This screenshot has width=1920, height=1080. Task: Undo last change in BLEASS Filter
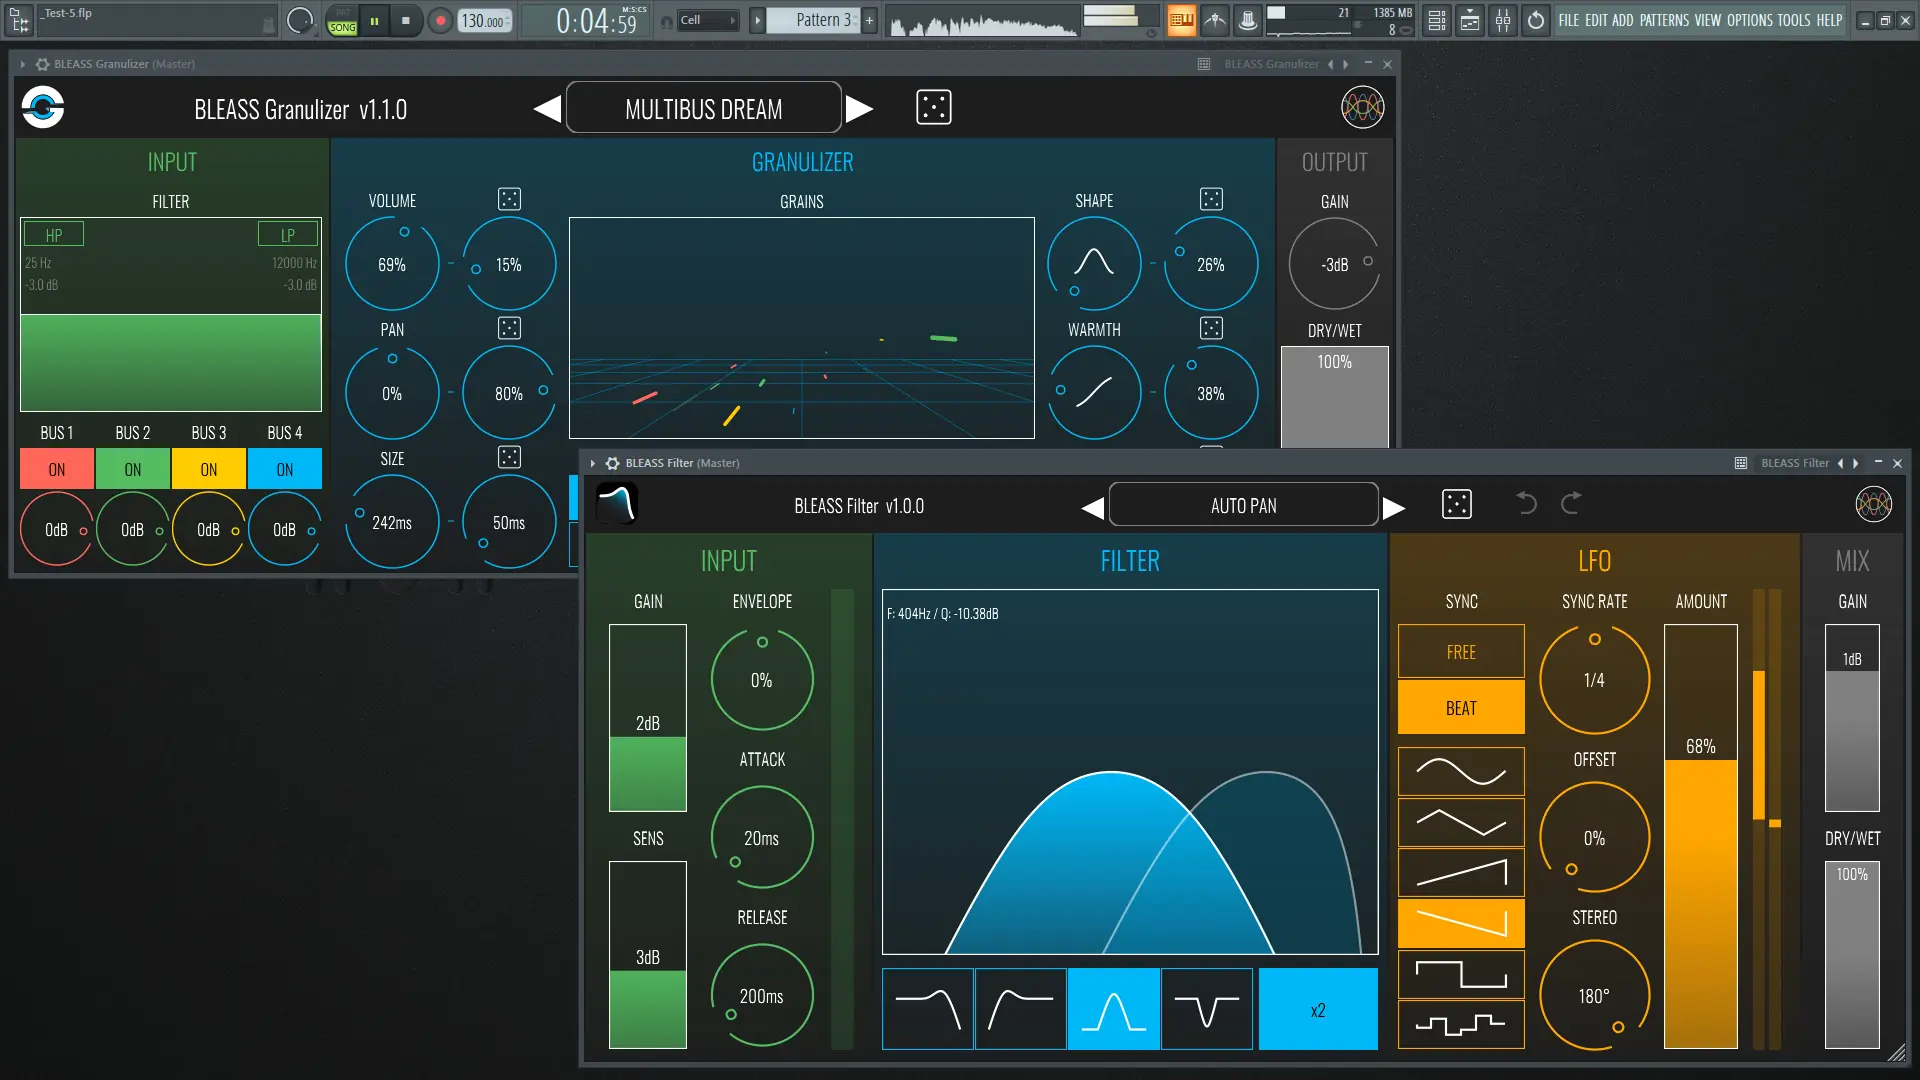click(1526, 504)
